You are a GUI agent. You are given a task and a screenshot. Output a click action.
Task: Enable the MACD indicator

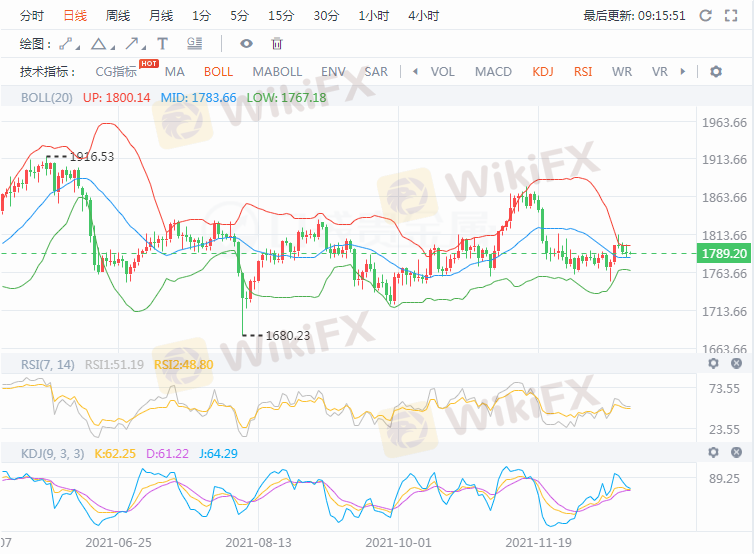[493, 72]
